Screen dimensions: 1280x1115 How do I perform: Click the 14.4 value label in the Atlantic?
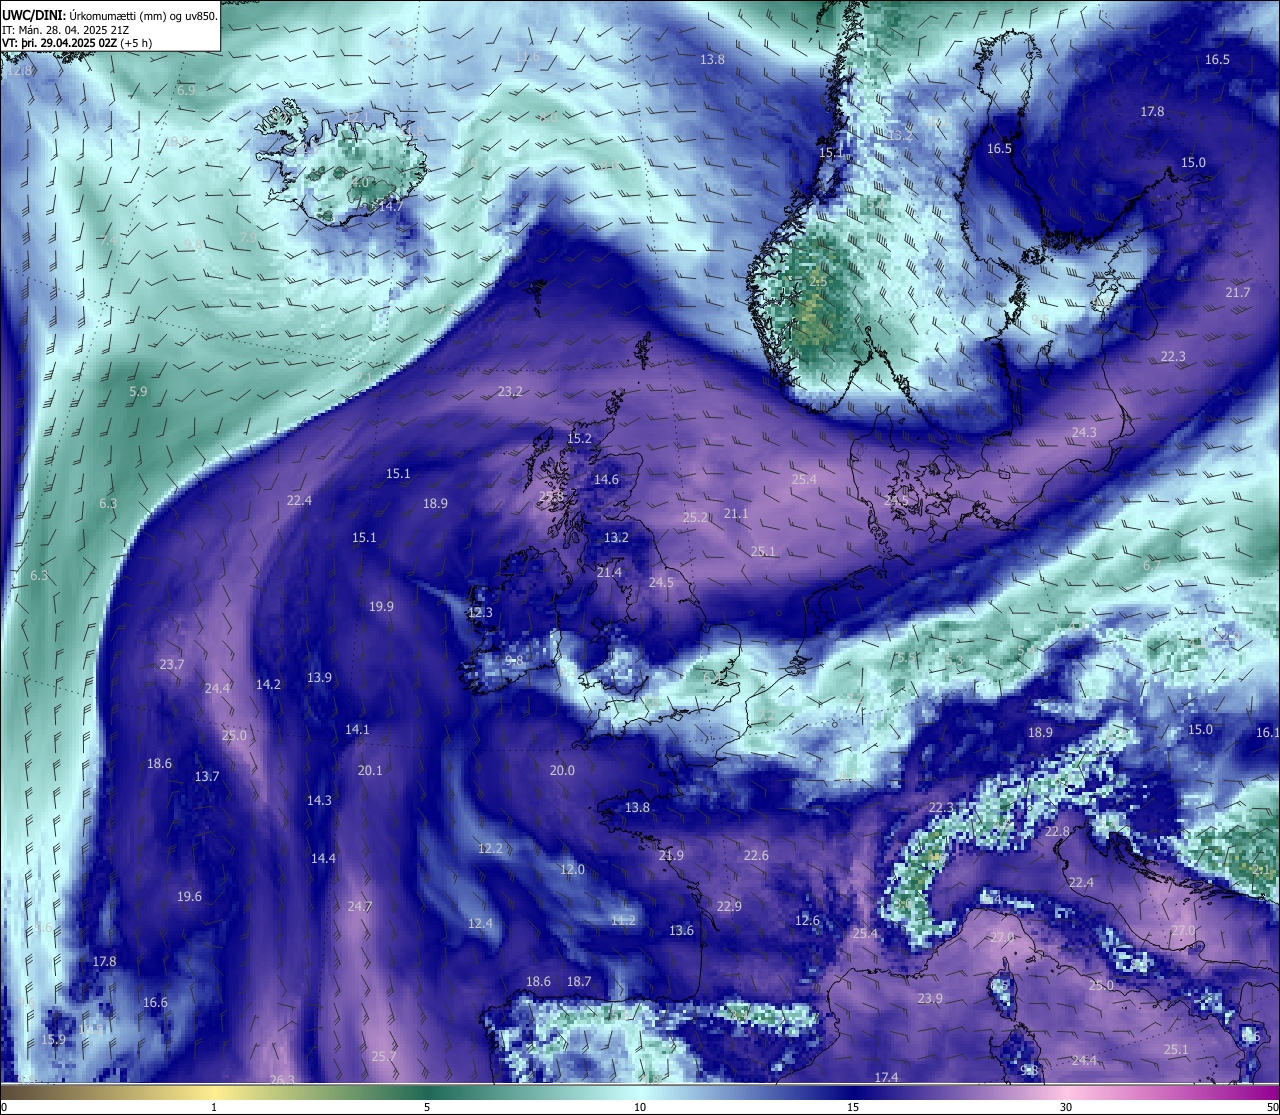323,858
